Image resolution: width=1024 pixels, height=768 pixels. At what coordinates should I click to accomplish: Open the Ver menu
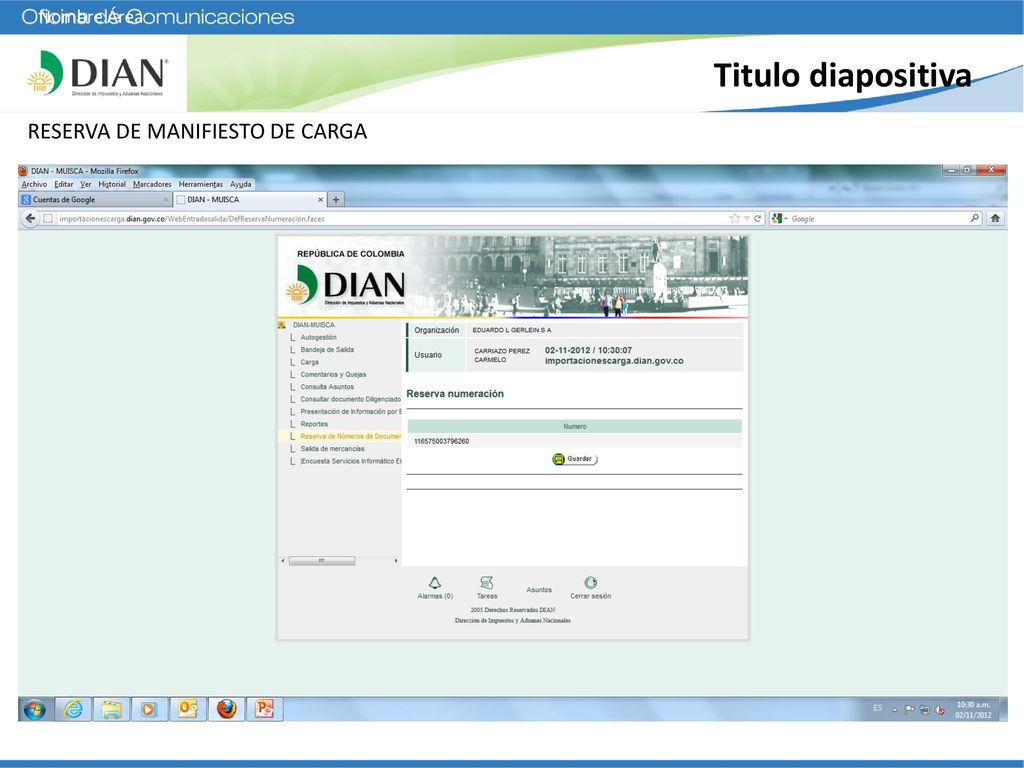pos(86,184)
